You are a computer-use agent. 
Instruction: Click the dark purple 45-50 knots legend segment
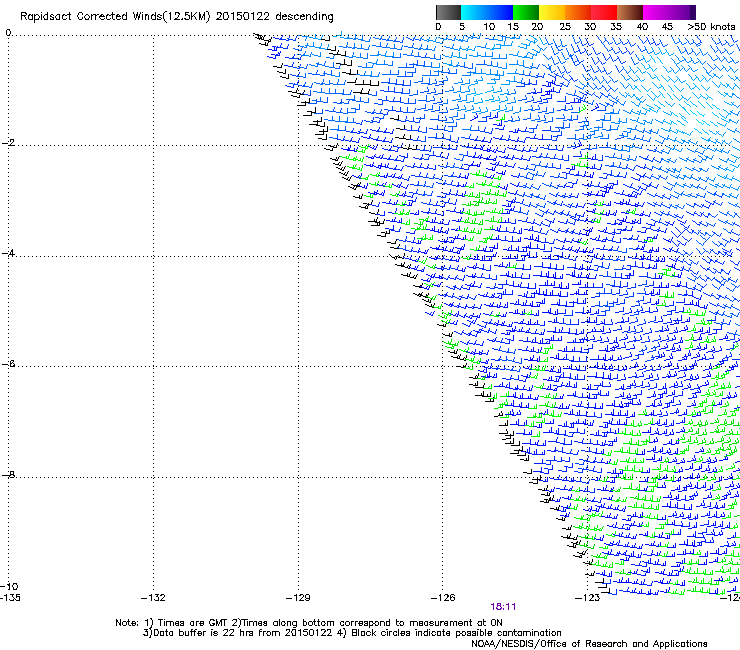682,12
